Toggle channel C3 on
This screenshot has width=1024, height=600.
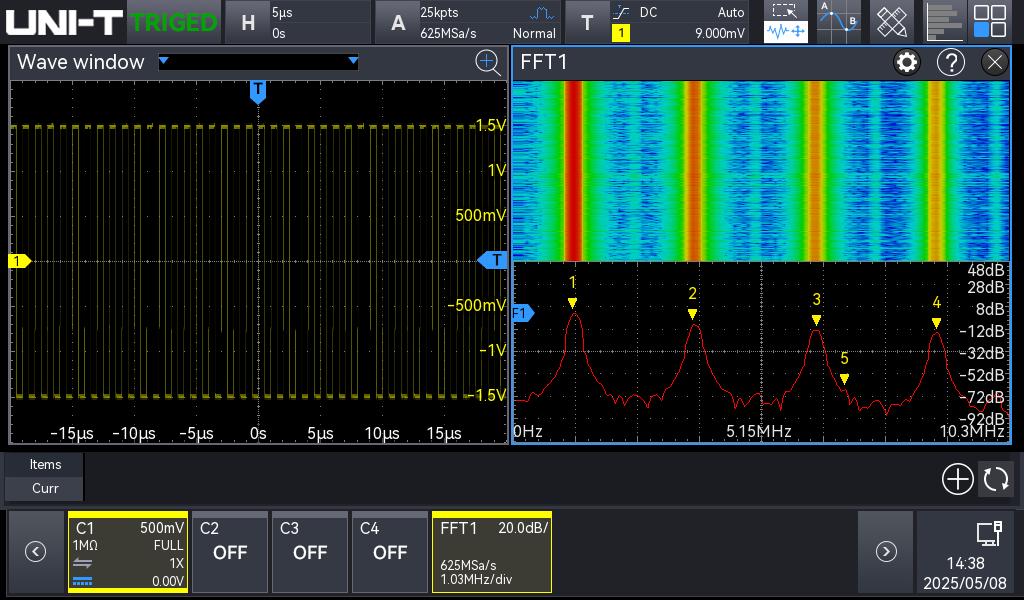click(309, 552)
